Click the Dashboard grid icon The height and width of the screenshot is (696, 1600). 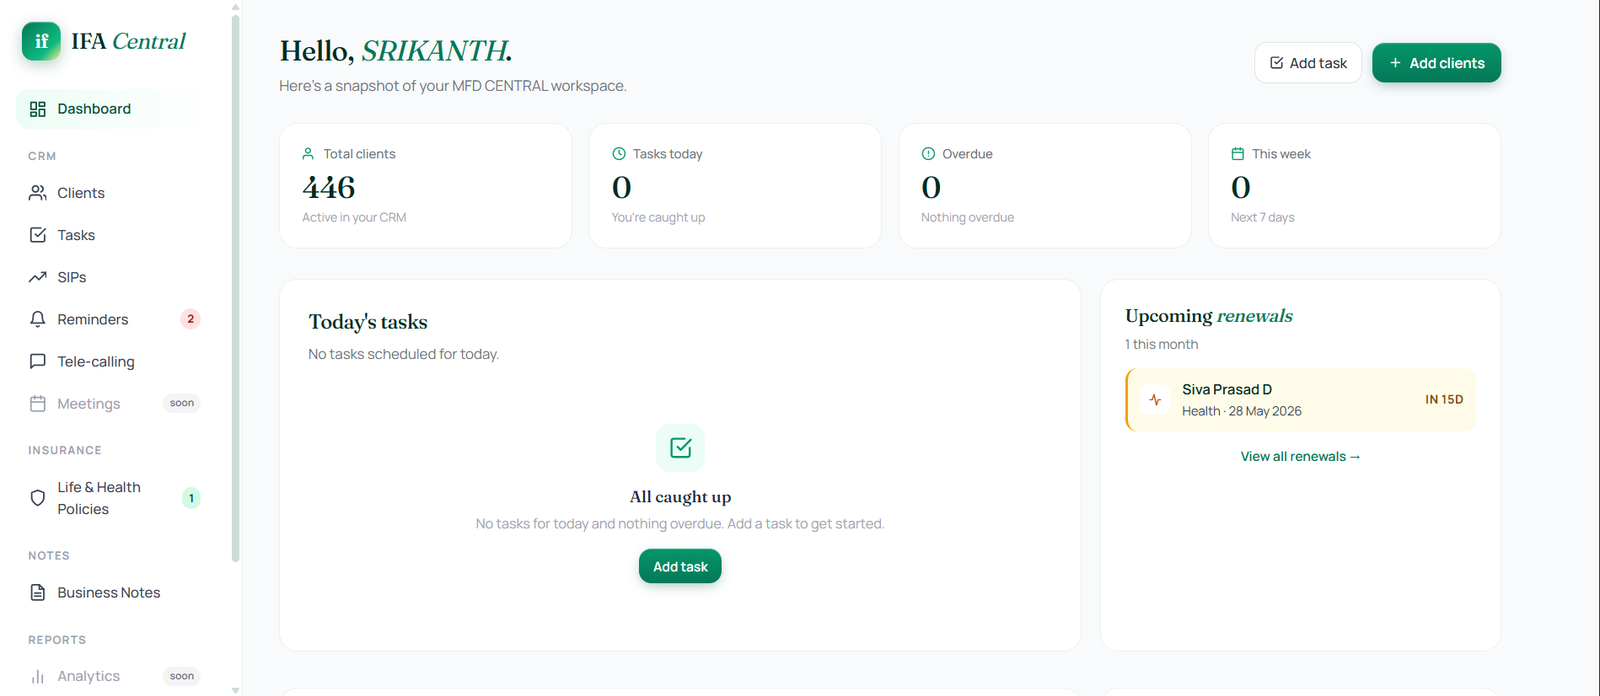(x=38, y=109)
